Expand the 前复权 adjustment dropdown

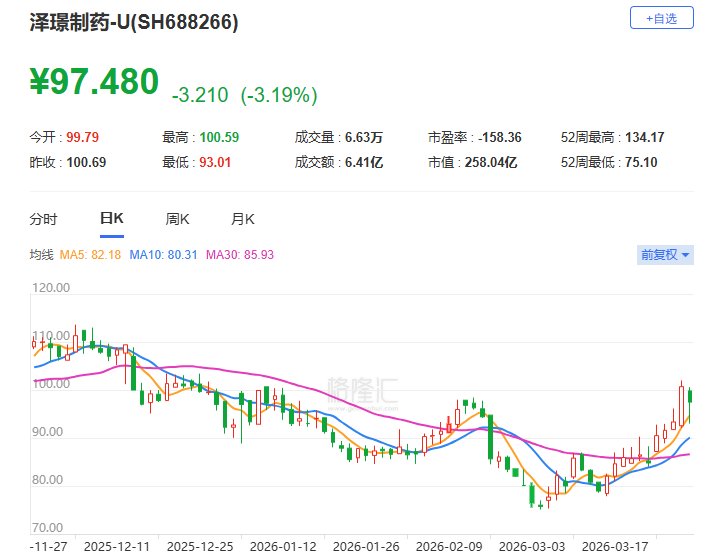click(x=665, y=255)
